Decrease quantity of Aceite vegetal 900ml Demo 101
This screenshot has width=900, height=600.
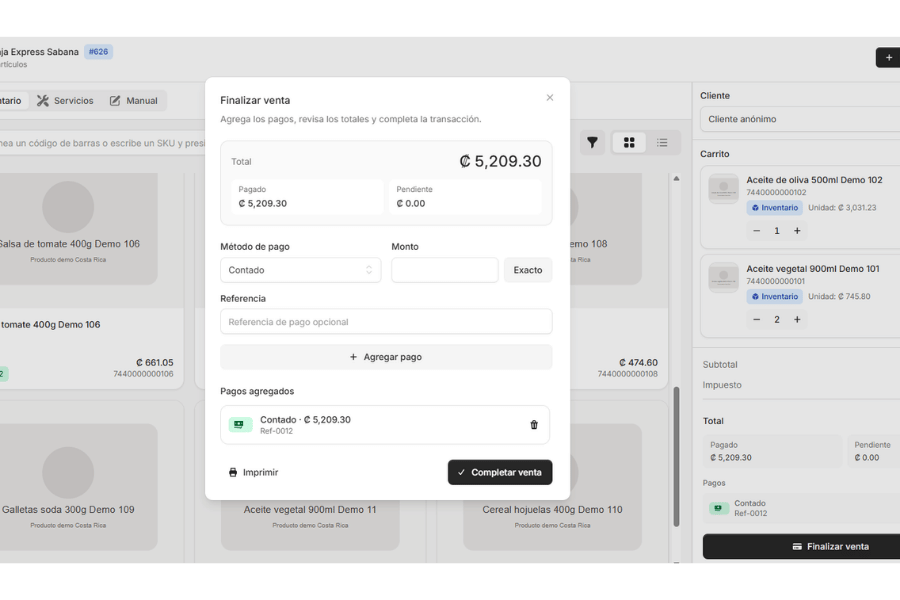coord(757,320)
